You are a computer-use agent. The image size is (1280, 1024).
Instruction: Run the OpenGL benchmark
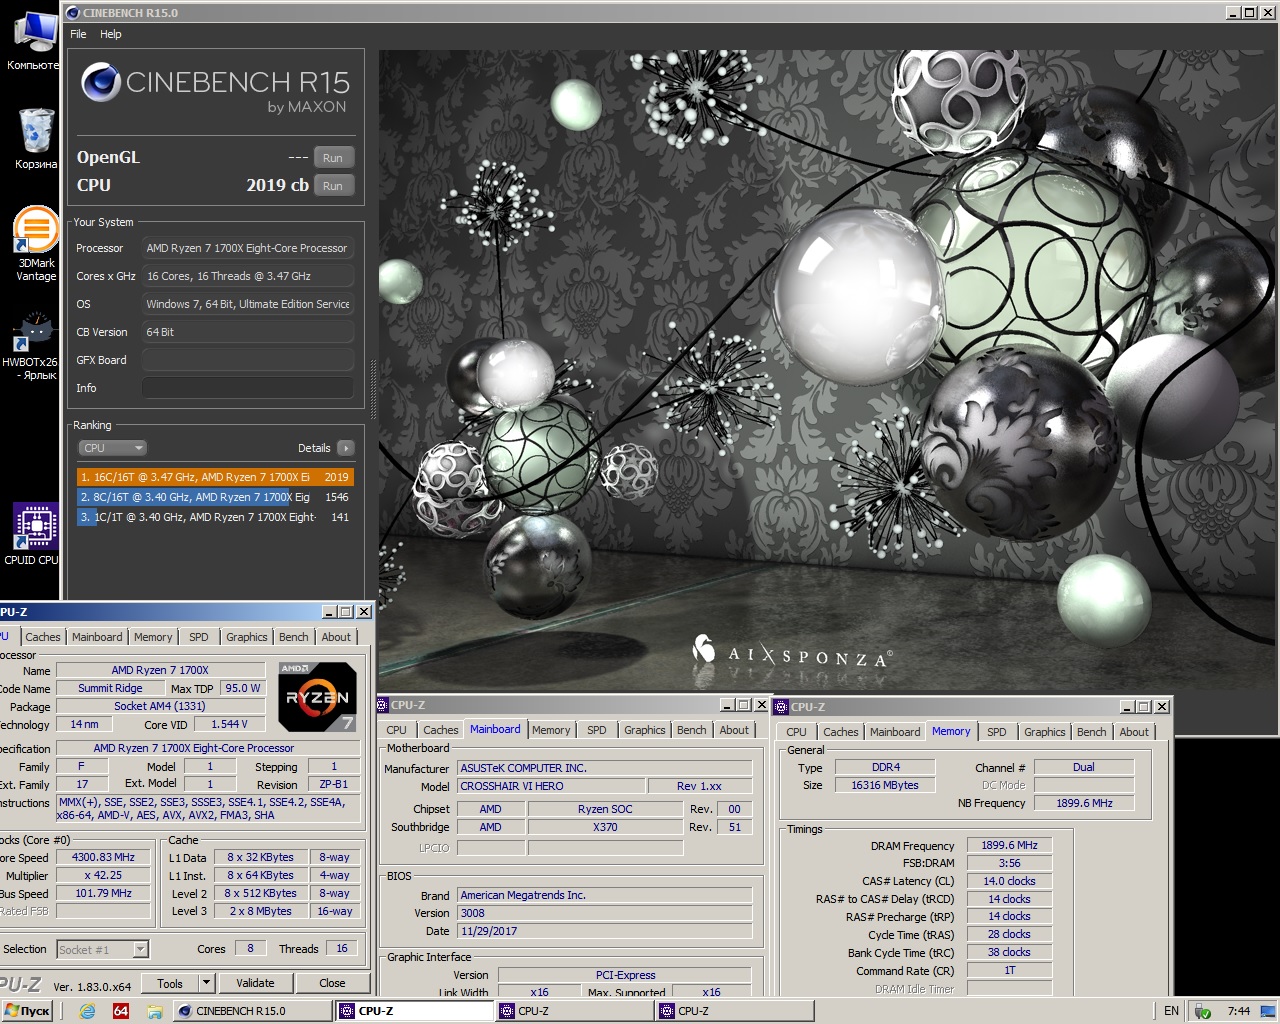[x=333, y=158]
